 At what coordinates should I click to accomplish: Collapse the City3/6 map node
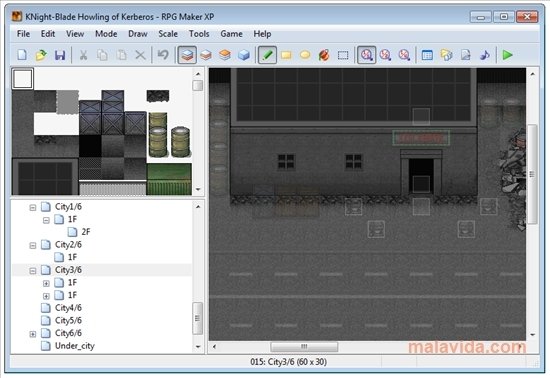coord(33,271)
